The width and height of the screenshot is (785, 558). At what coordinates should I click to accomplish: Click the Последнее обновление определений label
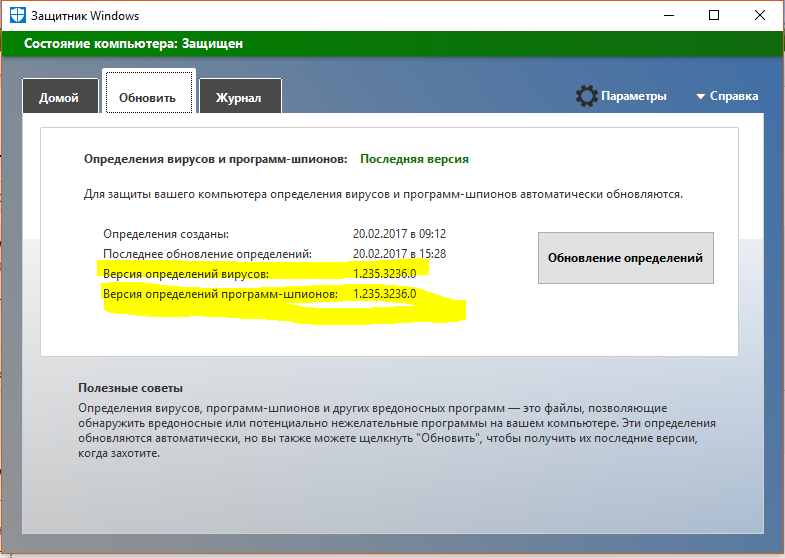207,254
